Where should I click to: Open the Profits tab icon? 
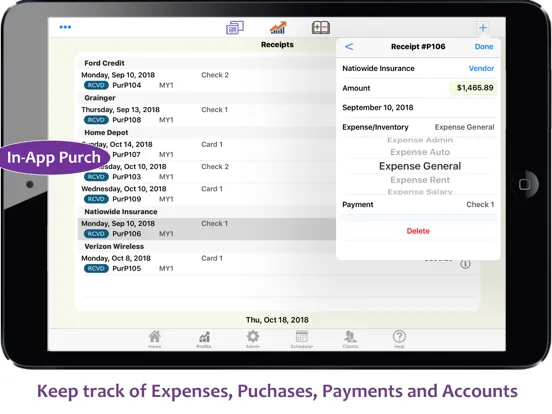[x=204, y=339]
